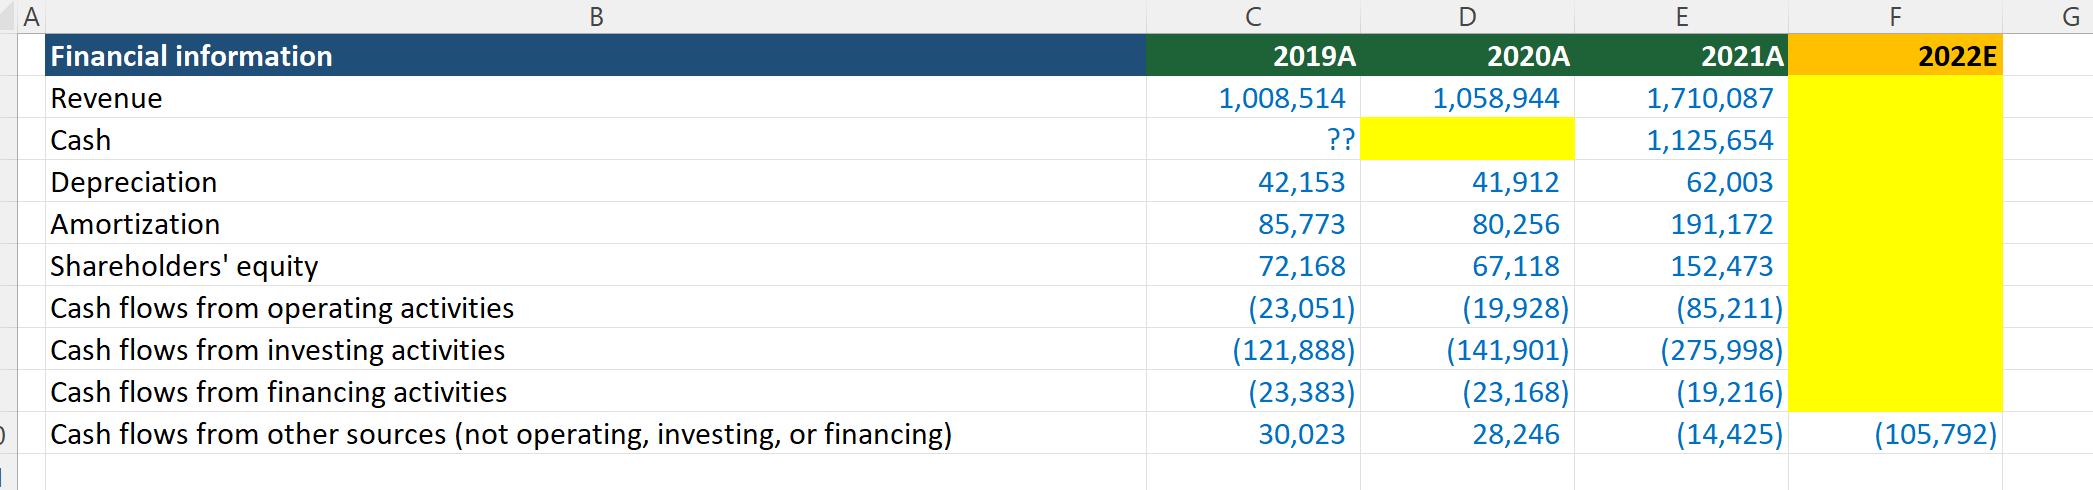
Task: Select column E header
Action: click(1681, 16)
